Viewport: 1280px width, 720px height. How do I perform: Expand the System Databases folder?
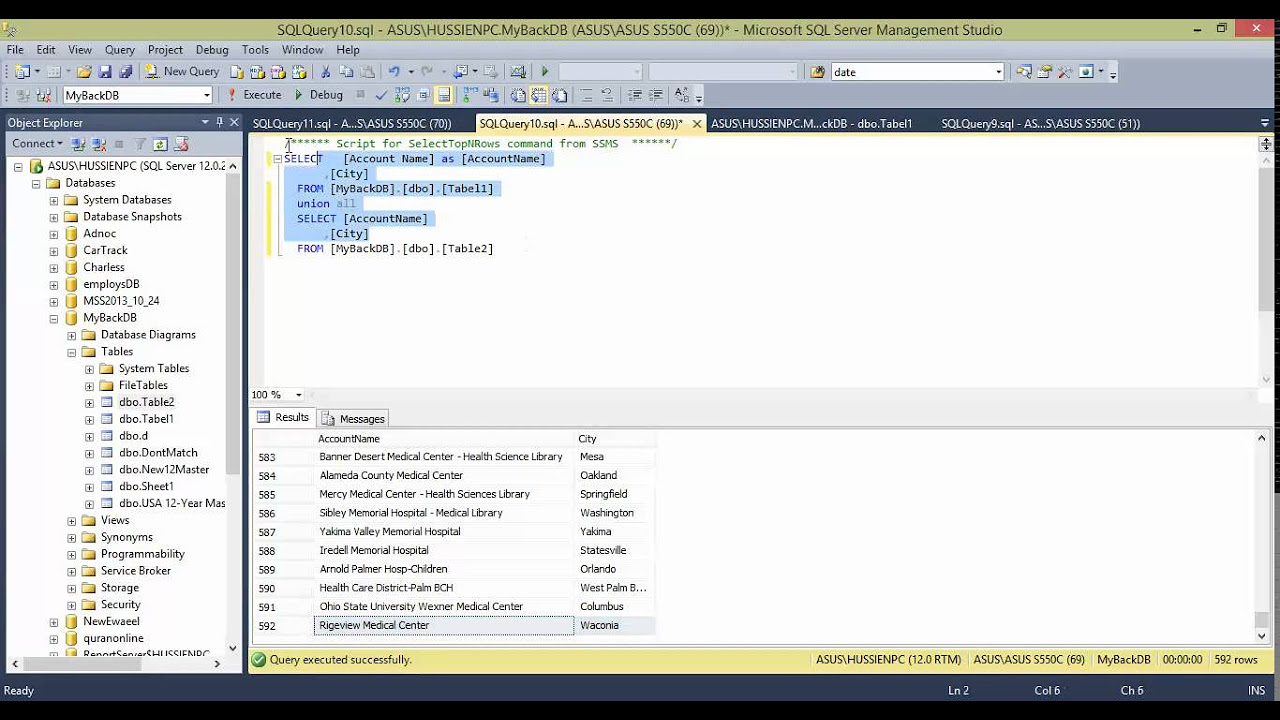click(54, 200)
